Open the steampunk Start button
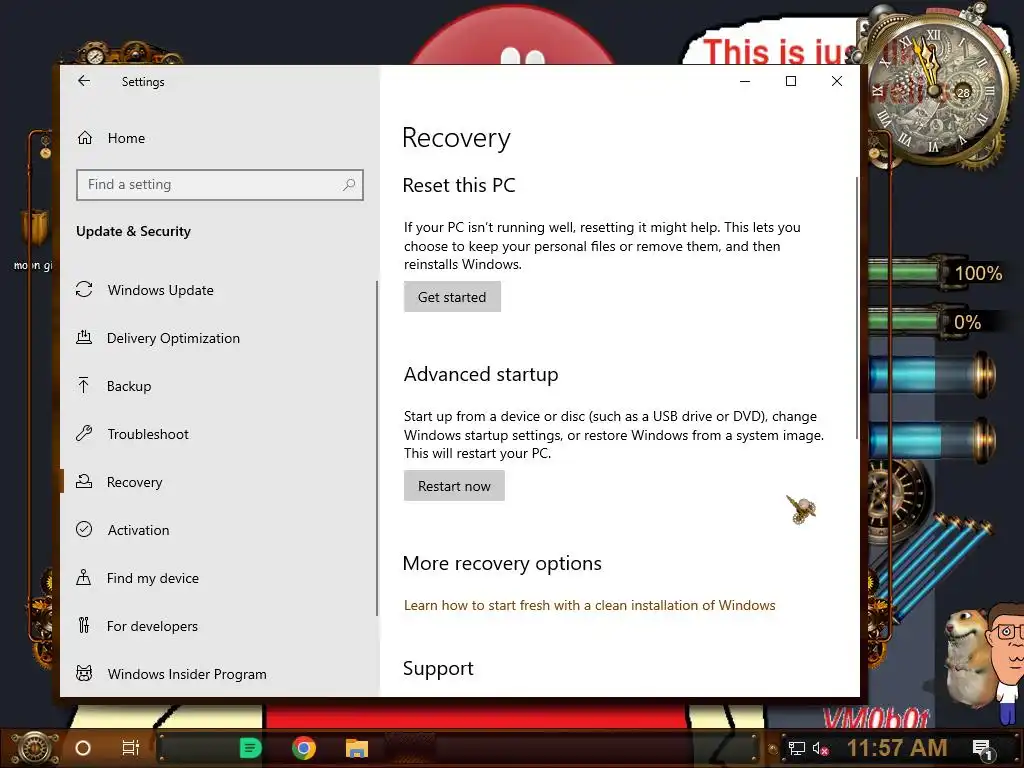Image resolution: width=1024 pixels, height=768 pixels. pyautogui.click(x=34, y=748)
